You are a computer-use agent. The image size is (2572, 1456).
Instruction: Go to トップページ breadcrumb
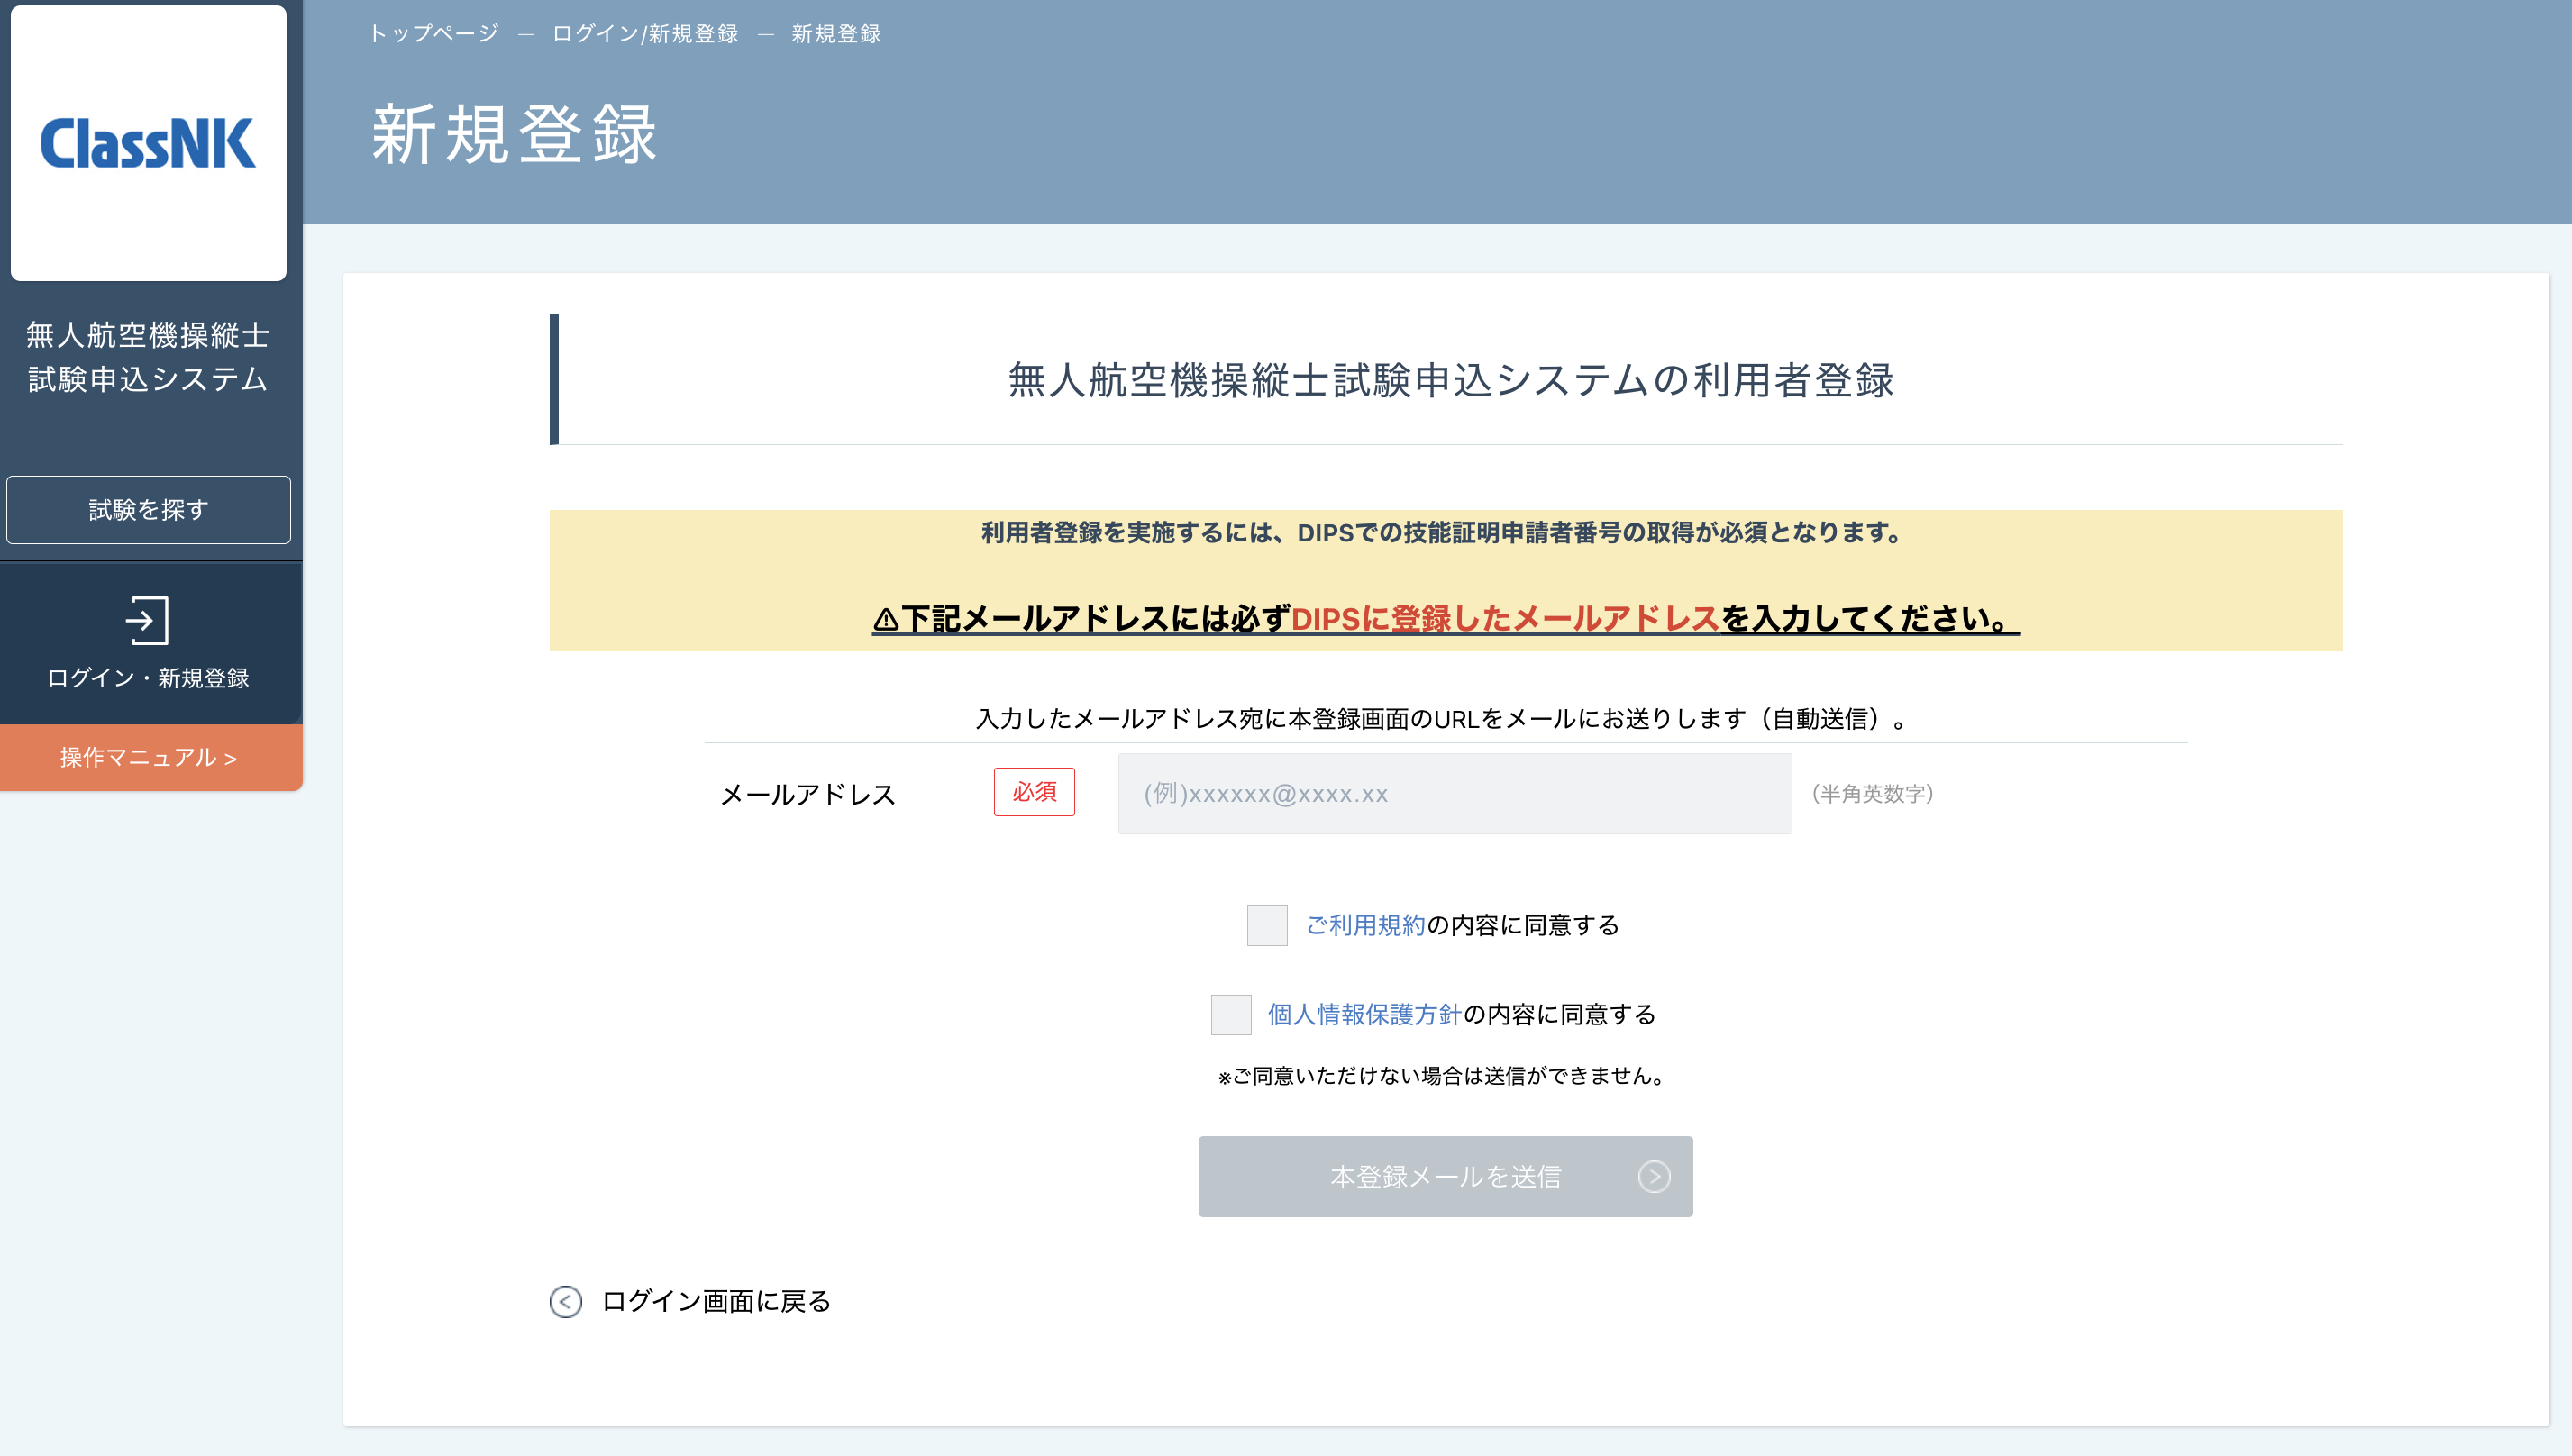tap(433, 34)
